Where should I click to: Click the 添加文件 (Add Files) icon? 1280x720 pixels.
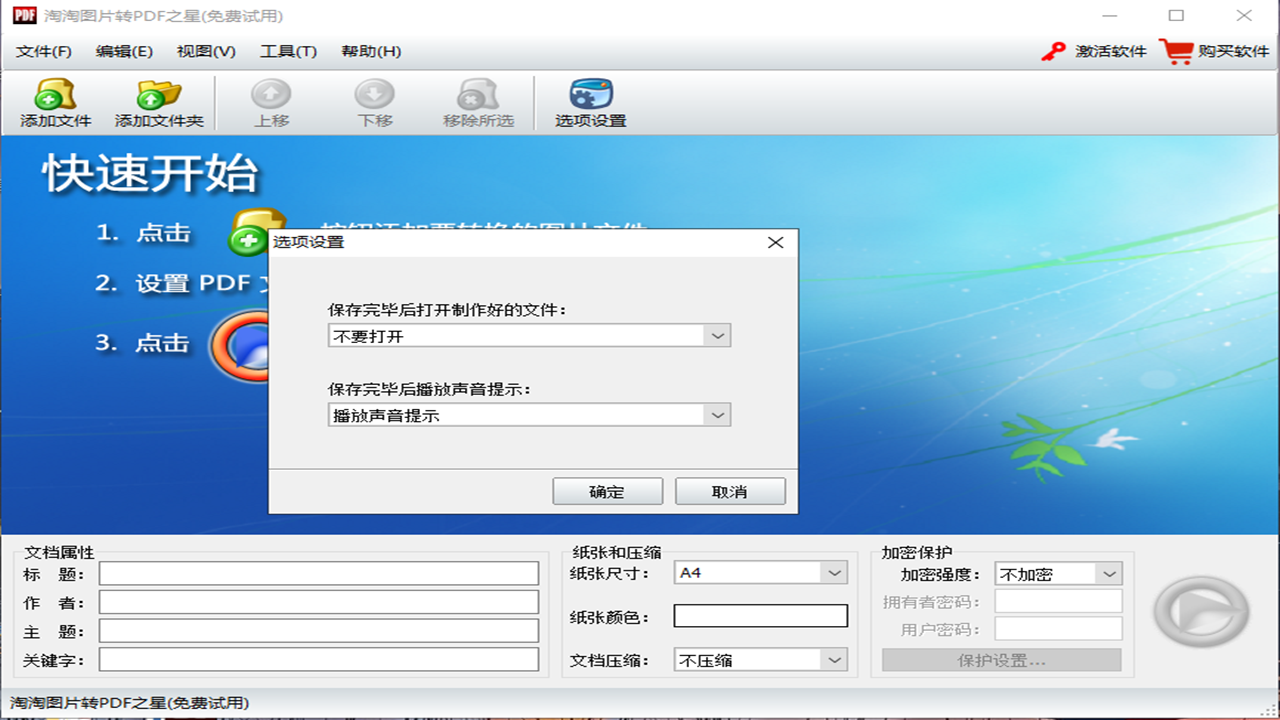click(x=55, y=100)
